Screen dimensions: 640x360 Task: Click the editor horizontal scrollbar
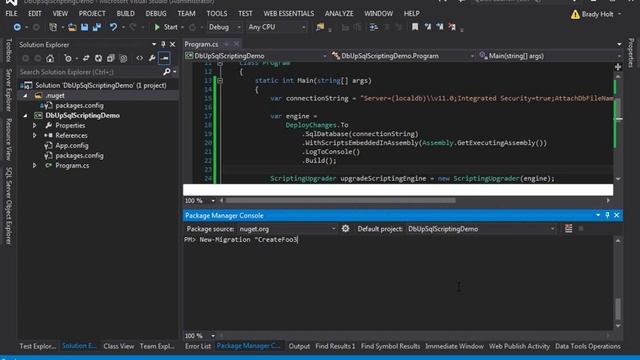click(x=340, y=200)
